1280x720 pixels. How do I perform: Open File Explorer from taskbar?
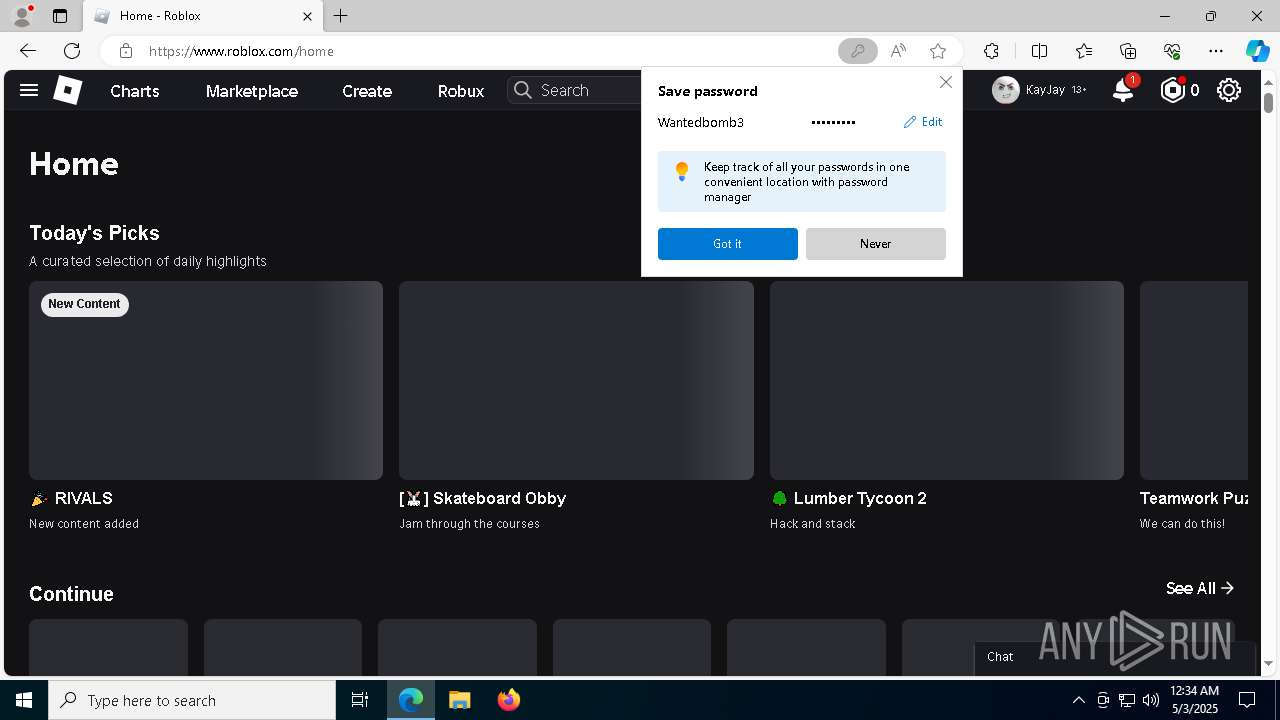click(x=459, y=700)
